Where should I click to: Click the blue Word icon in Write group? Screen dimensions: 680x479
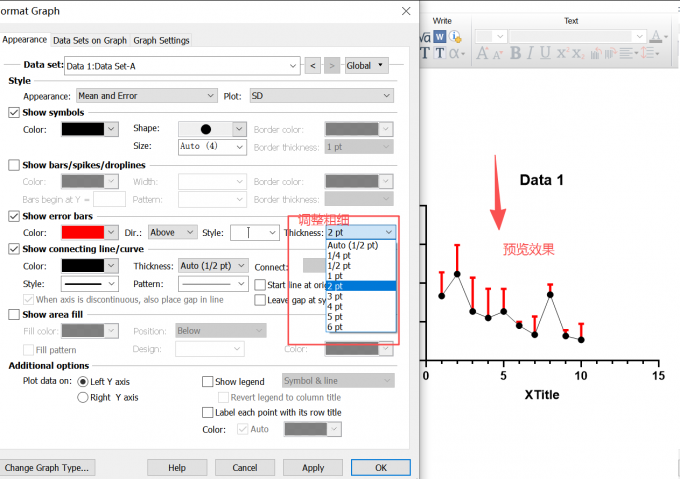click(439, 37)
